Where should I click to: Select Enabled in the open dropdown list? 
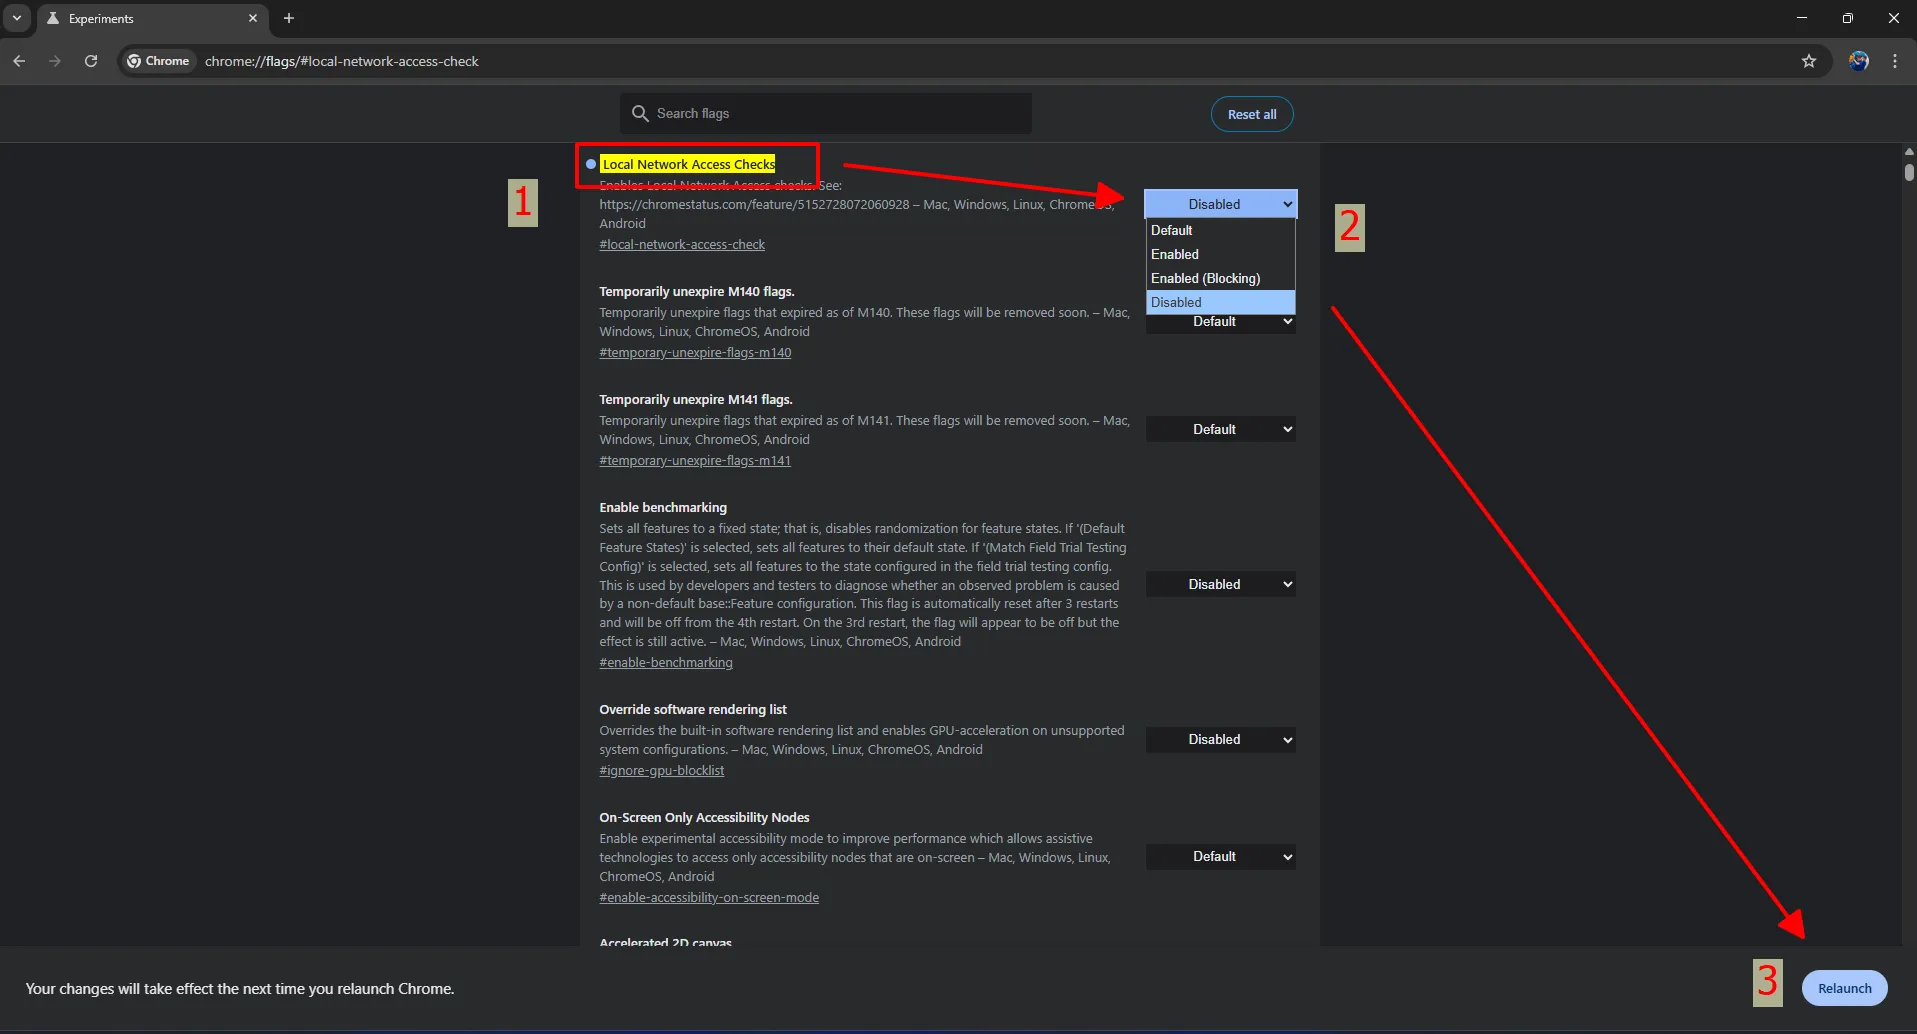[x=1175, y=254]
